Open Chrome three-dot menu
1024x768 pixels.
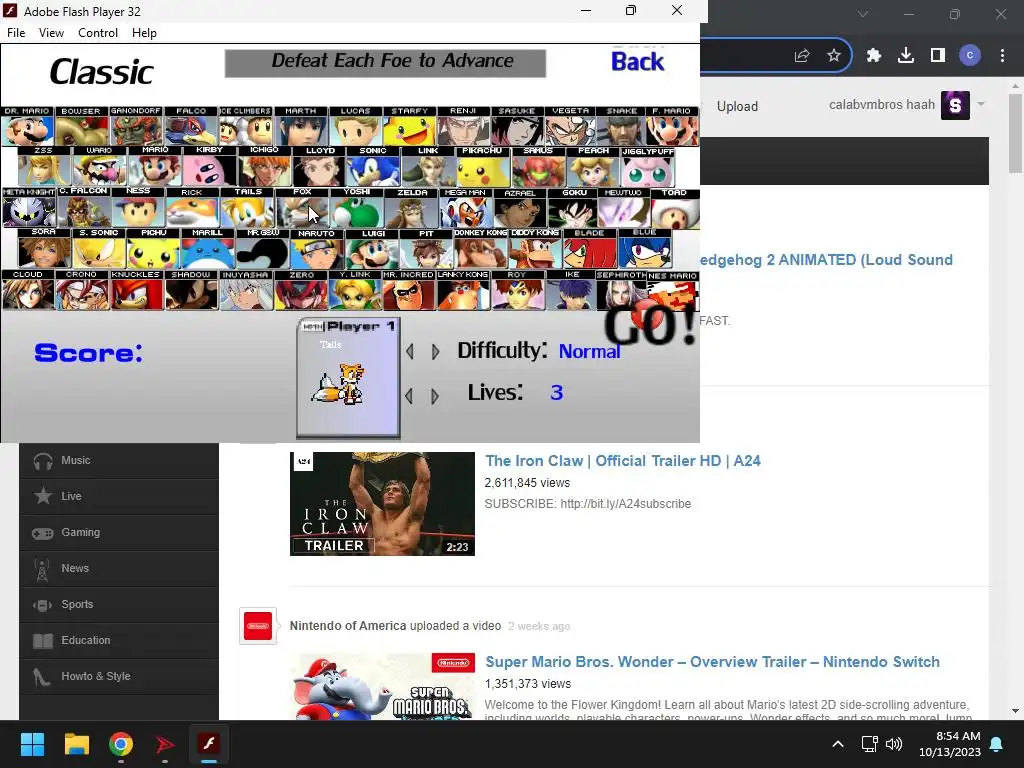tap(1002, 56)
